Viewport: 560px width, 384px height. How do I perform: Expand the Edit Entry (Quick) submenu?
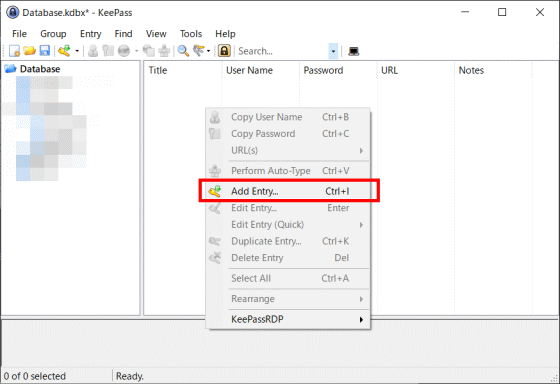click(288, 225)
